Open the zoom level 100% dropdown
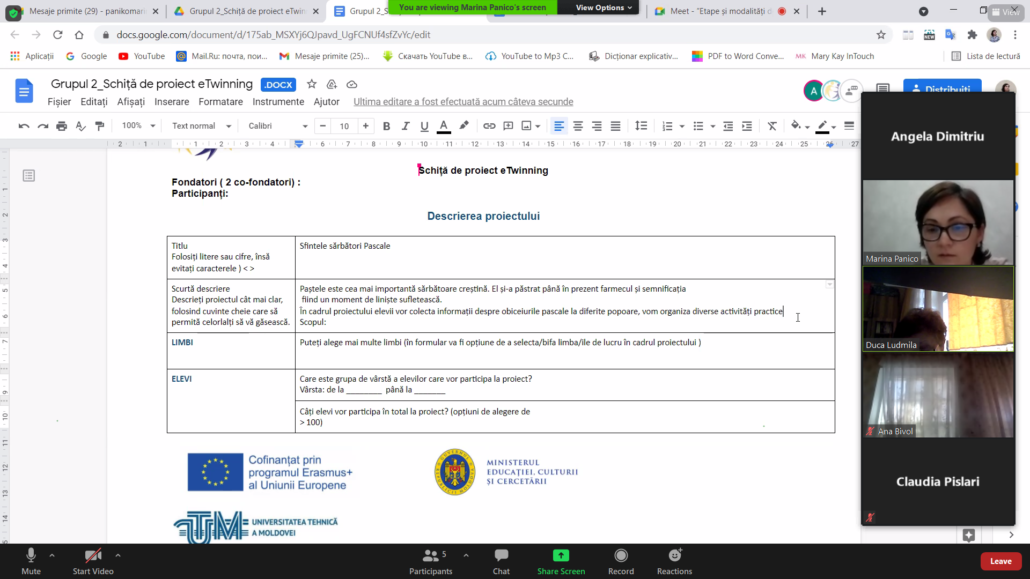This screenshot has height=579, width=1030. pos(138,126)
